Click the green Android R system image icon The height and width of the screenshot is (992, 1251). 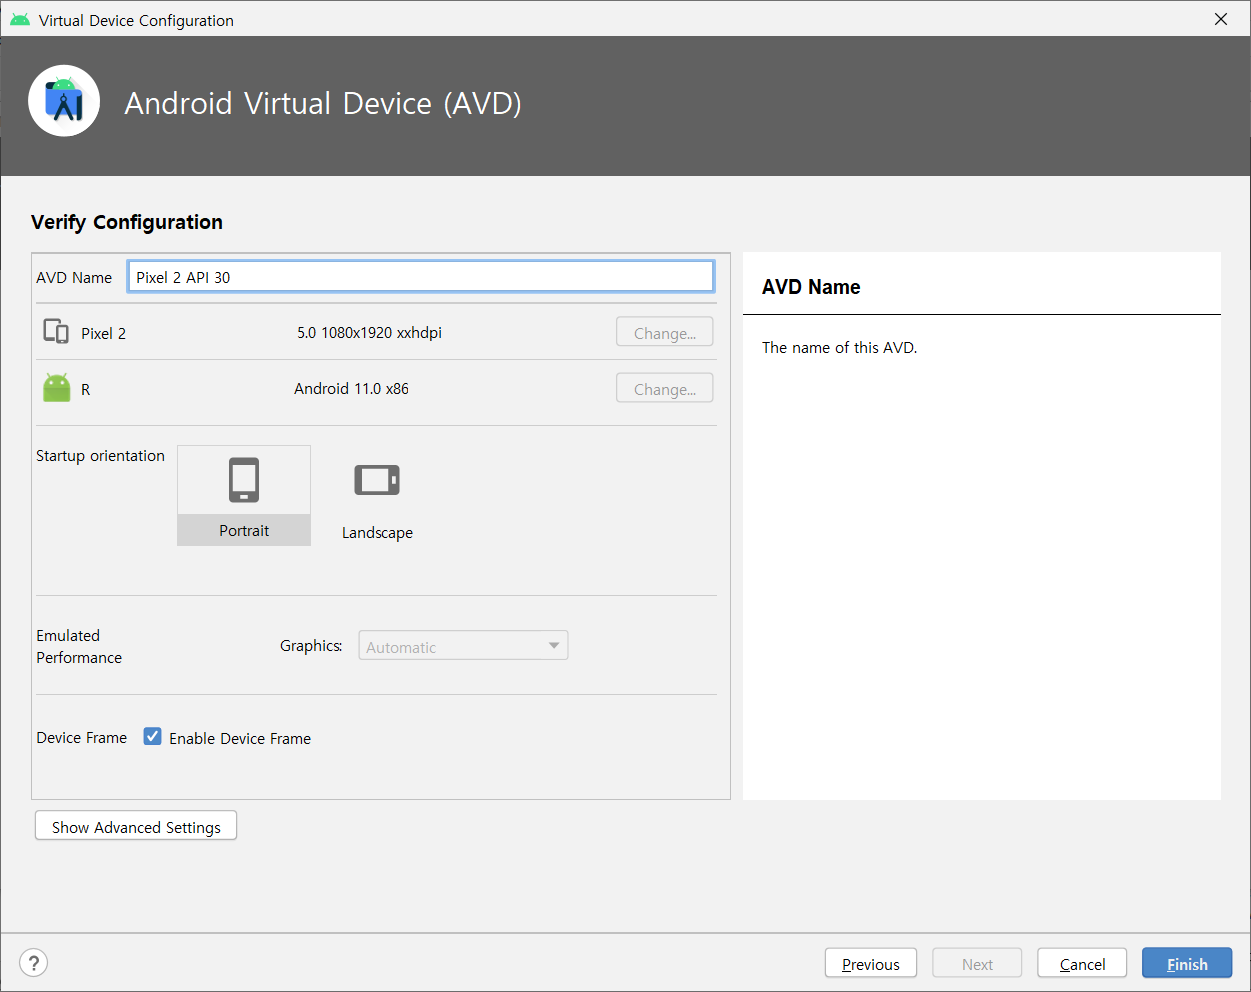57,388
